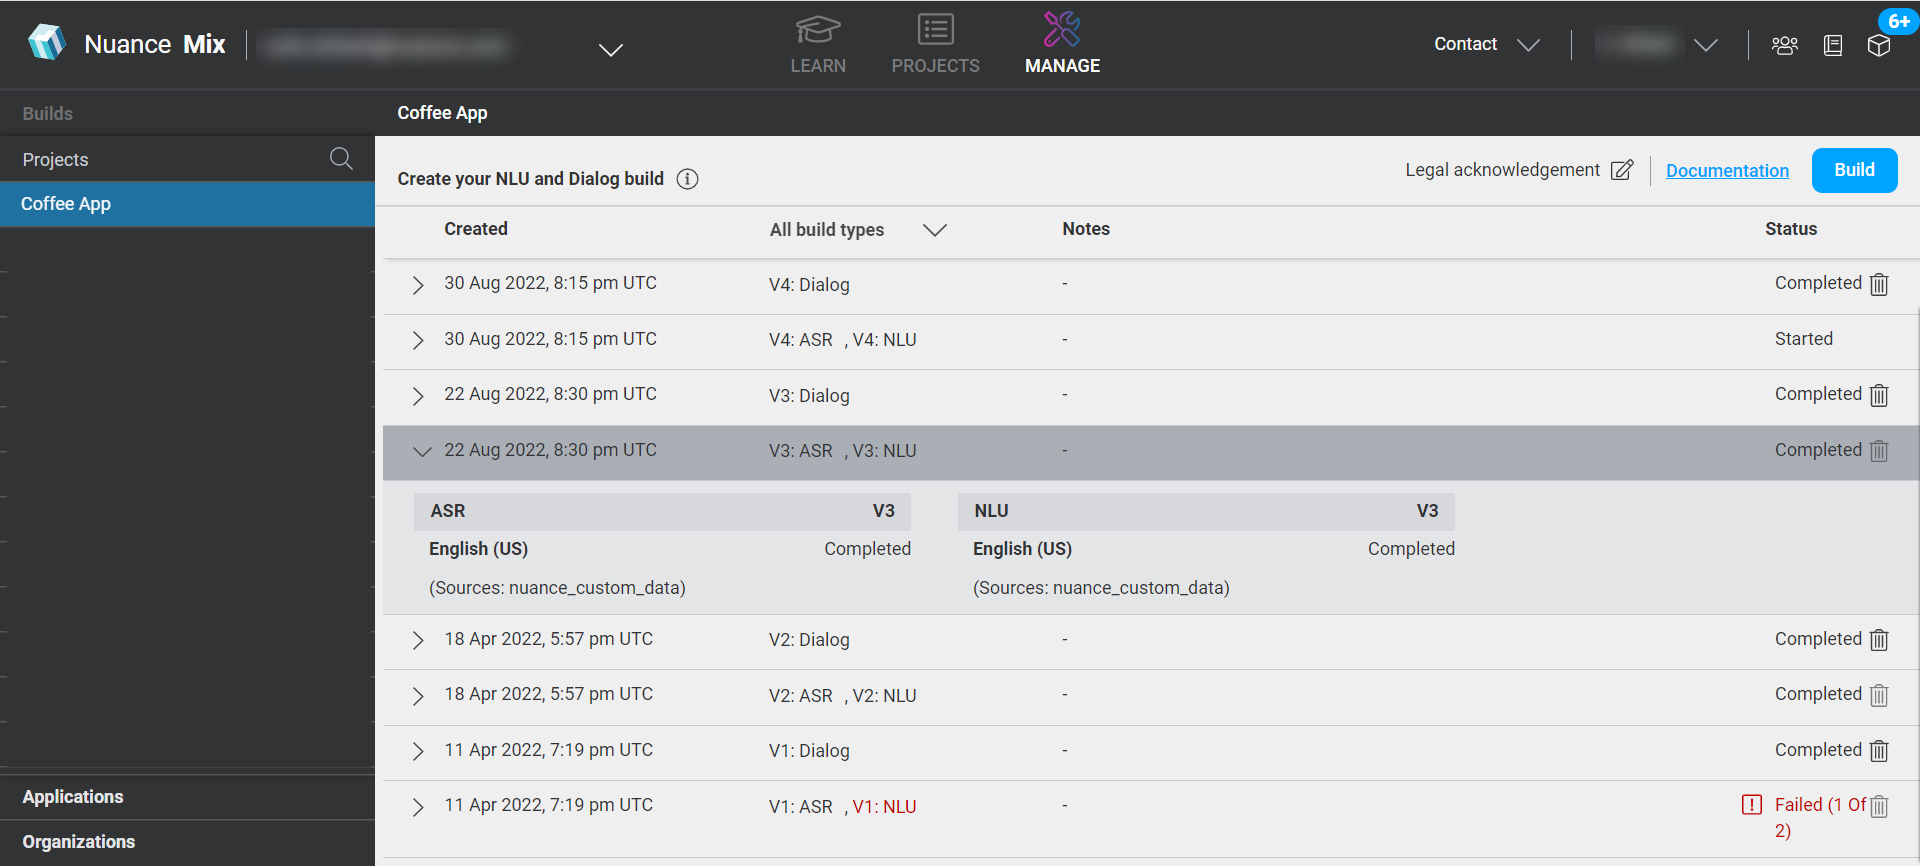Delete the V4: Dialog build with trash icon
1920x866 pixels.
click(1879, 285)
